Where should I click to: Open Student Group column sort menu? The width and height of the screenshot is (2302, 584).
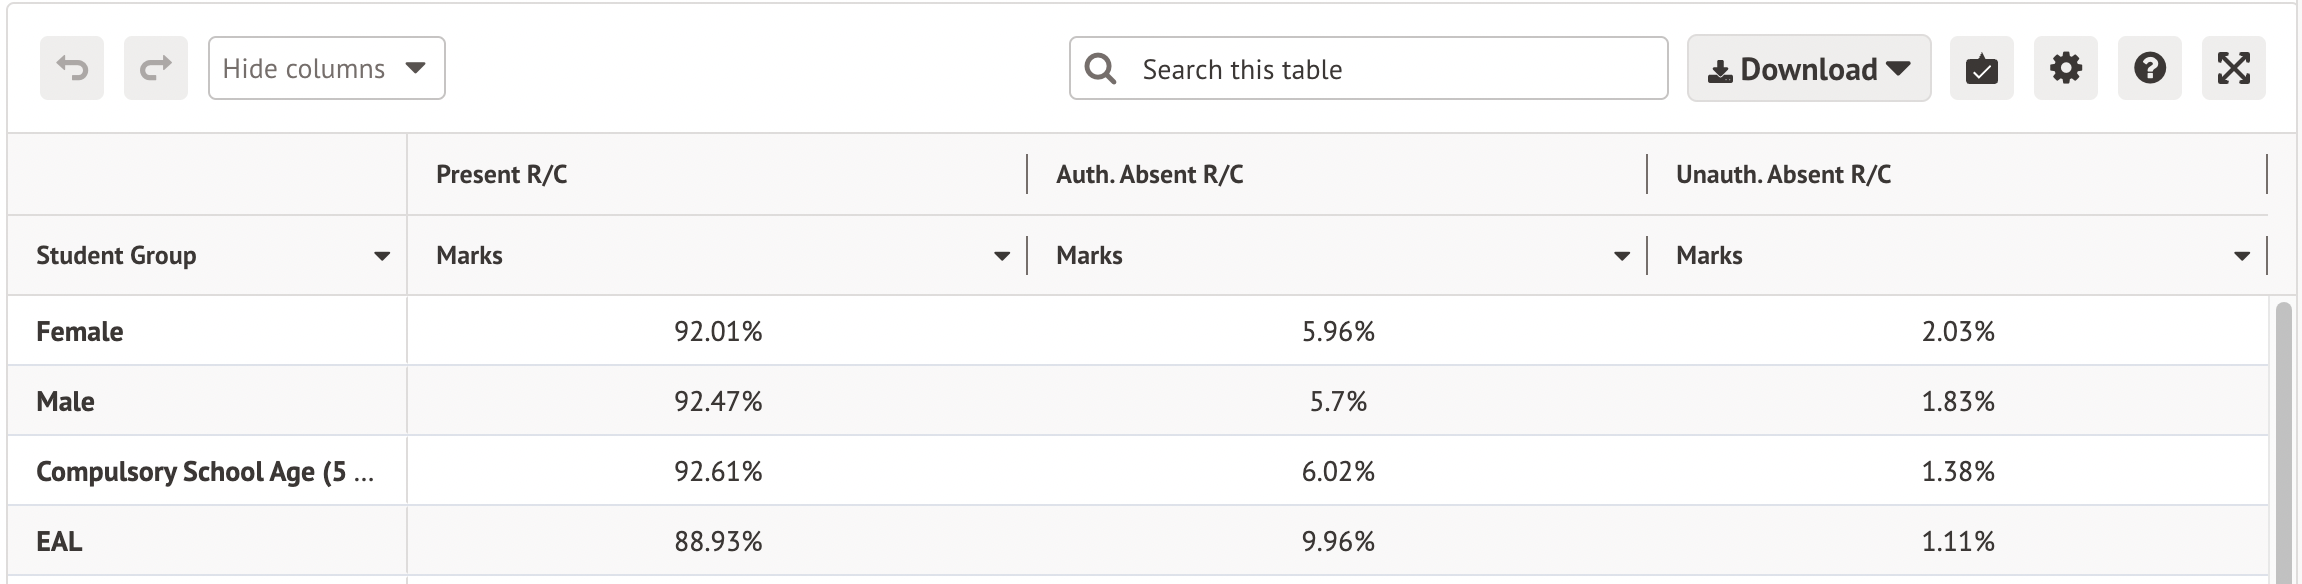click(382, 257)
